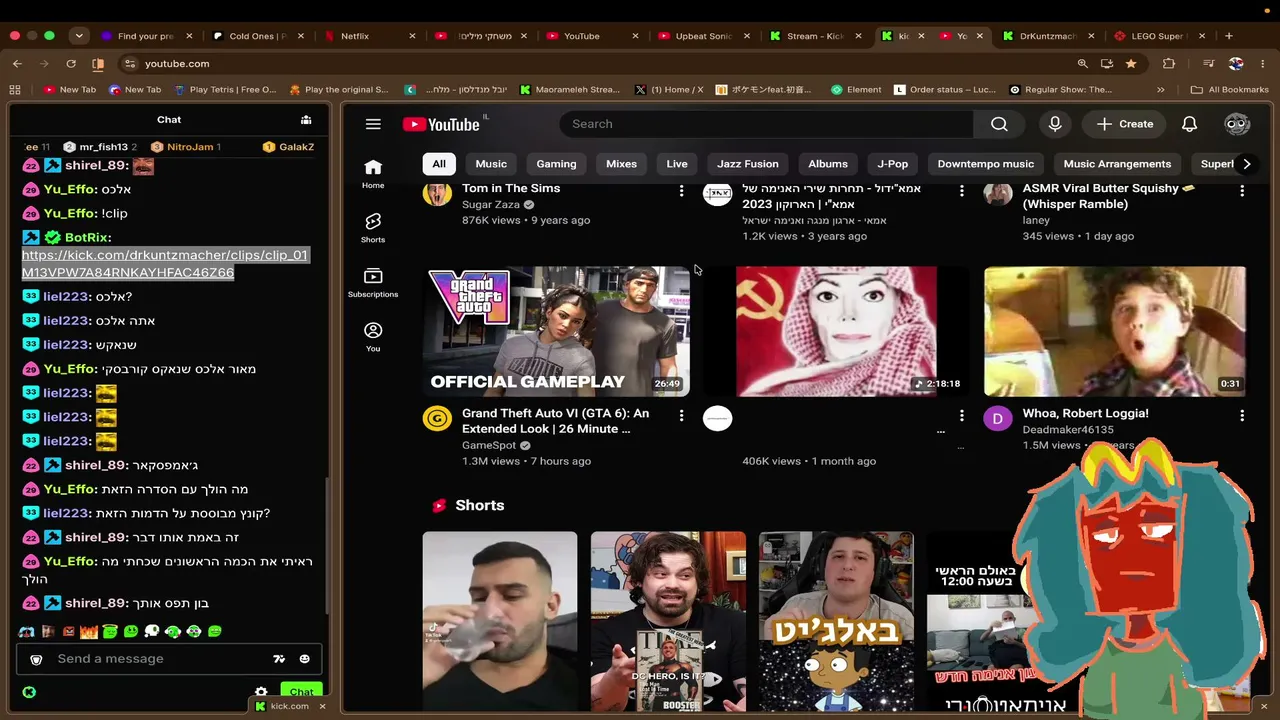The width and height of the screenshot is (1280, 720).
Task: Select the Downtempo music chip
Action: point(986,164)
